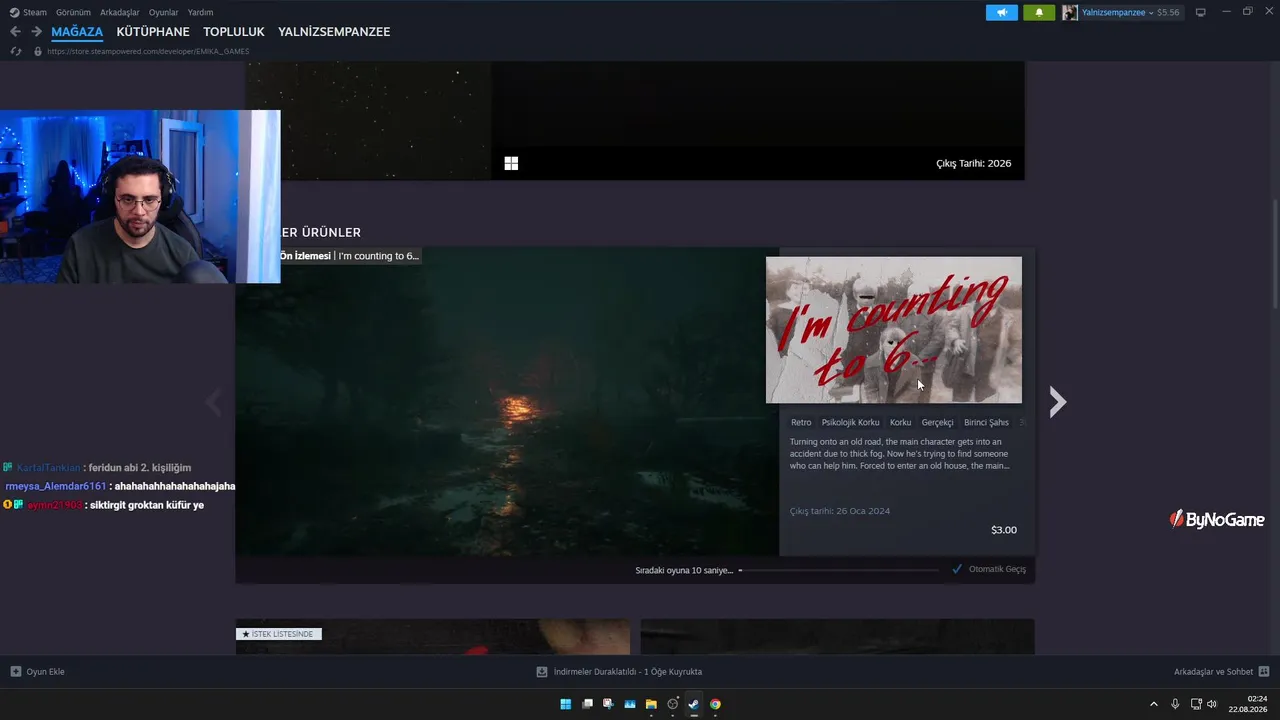Click the Retro tag
This screenshot has width=1280, height=720.
tap(801, 422)
